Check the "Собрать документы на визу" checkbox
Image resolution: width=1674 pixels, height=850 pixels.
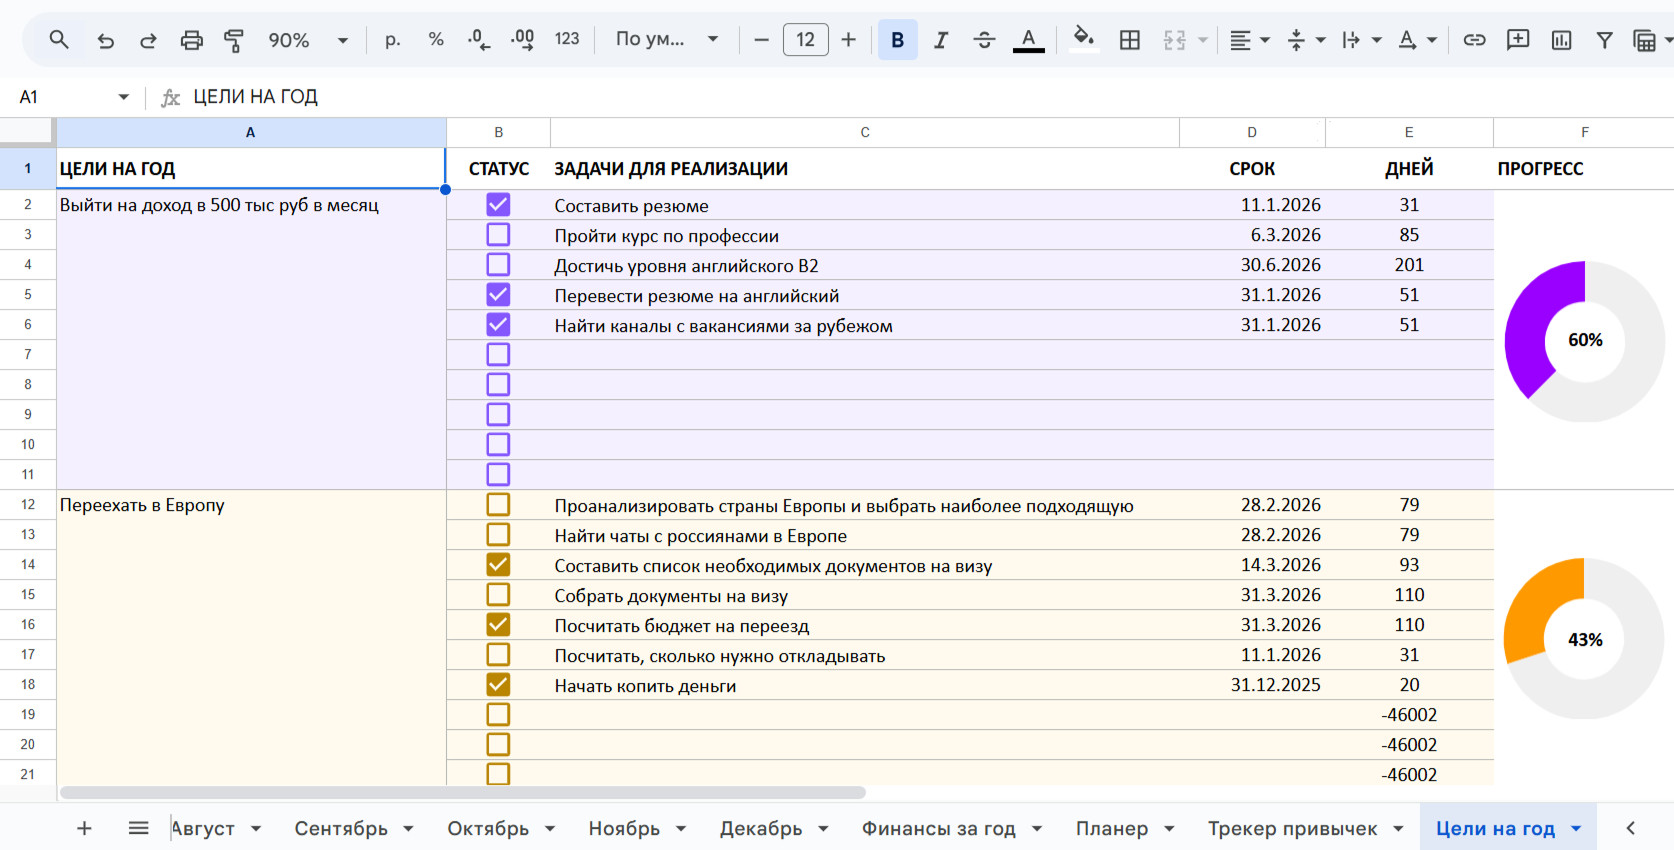click(498, 595)
